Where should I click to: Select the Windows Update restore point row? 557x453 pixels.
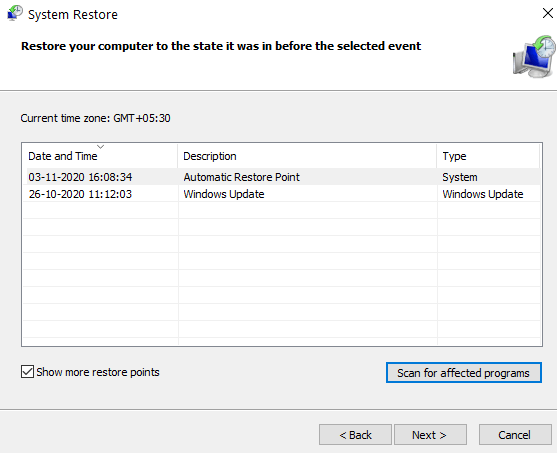click(x=283, y=194)
